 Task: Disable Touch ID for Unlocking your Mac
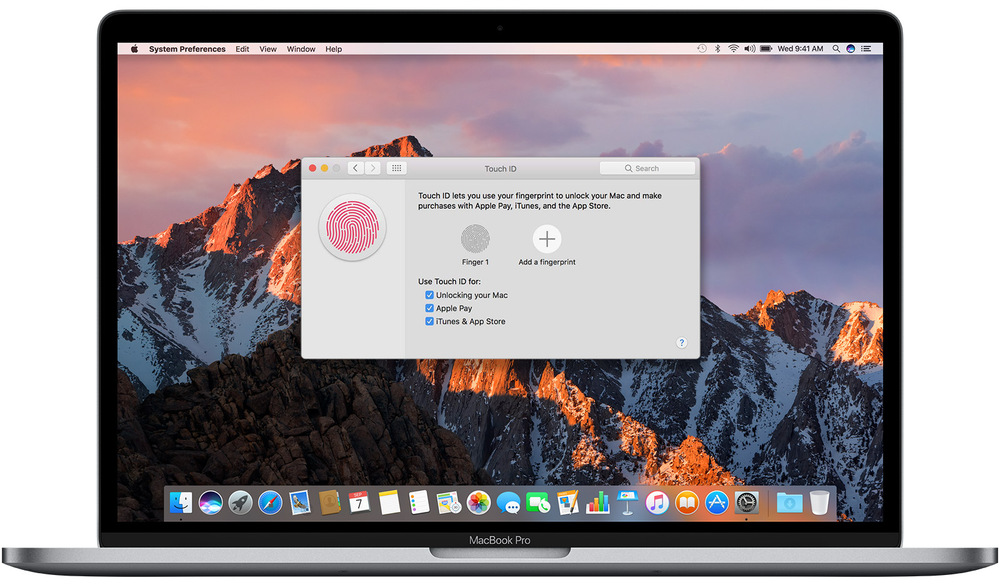click(429, 295)
